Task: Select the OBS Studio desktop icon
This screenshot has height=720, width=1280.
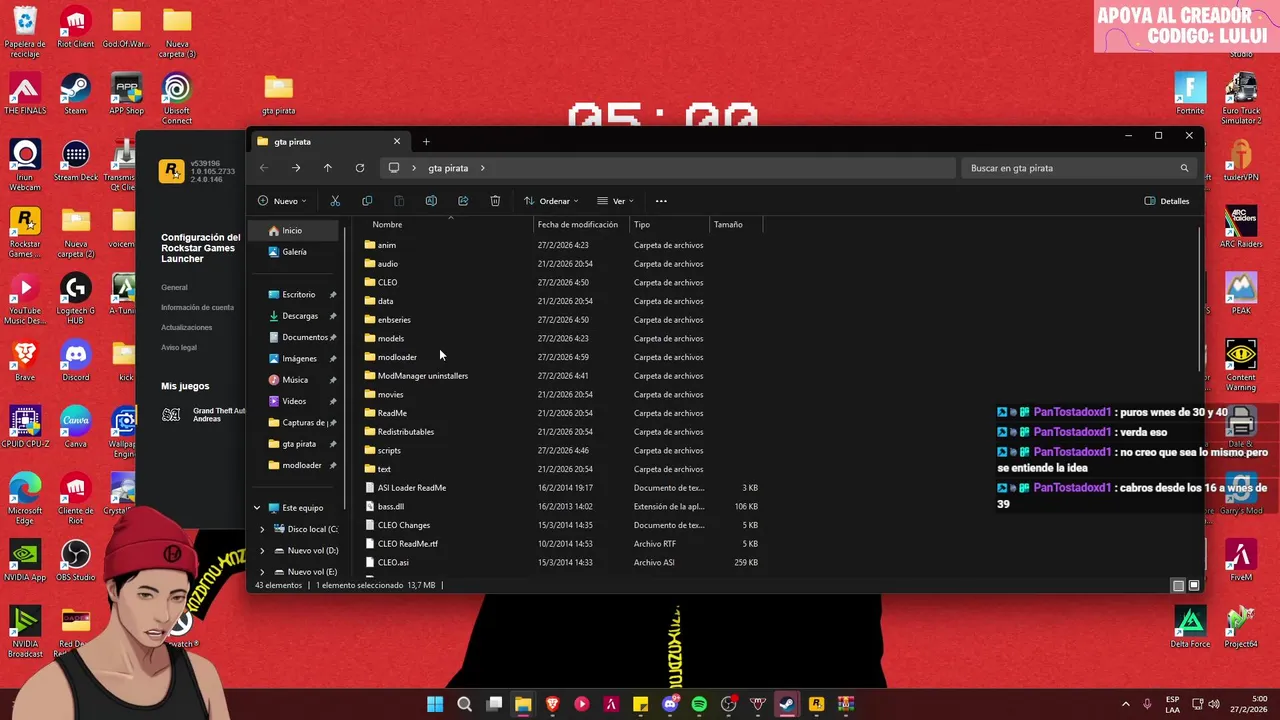Action: tap(75, 561)
